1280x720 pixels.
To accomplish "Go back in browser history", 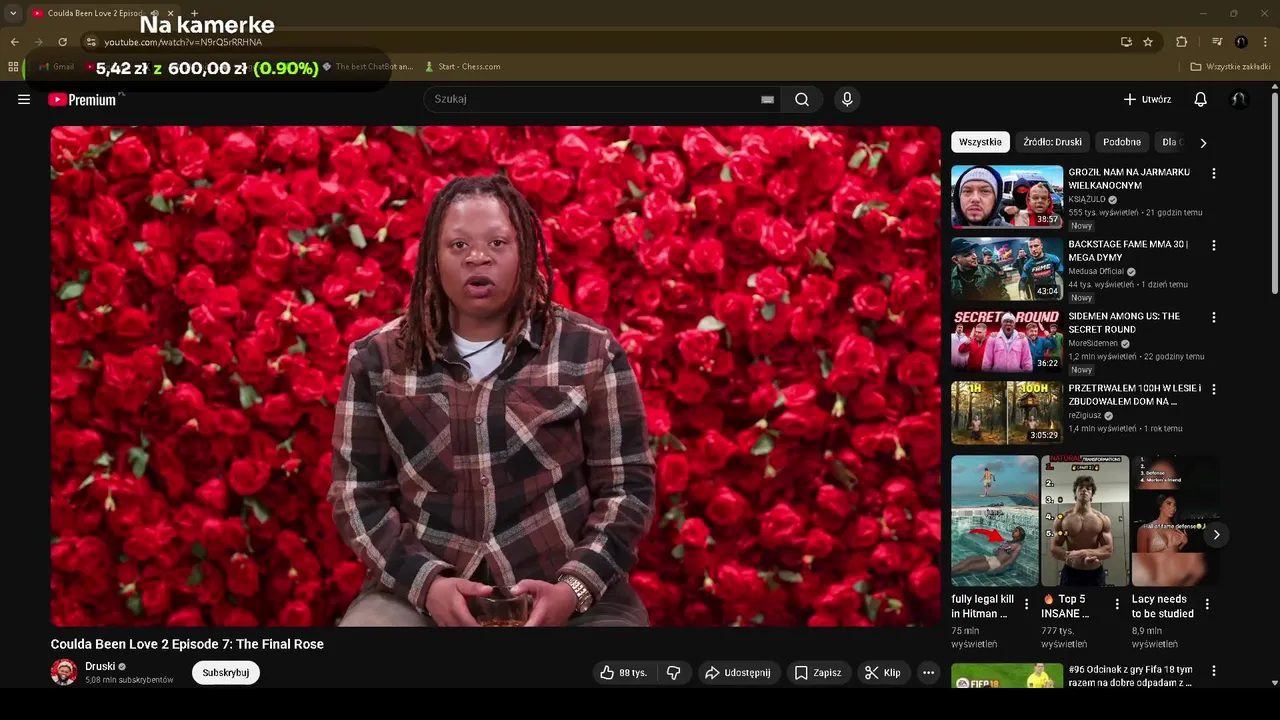I will [x=14, y=42].
